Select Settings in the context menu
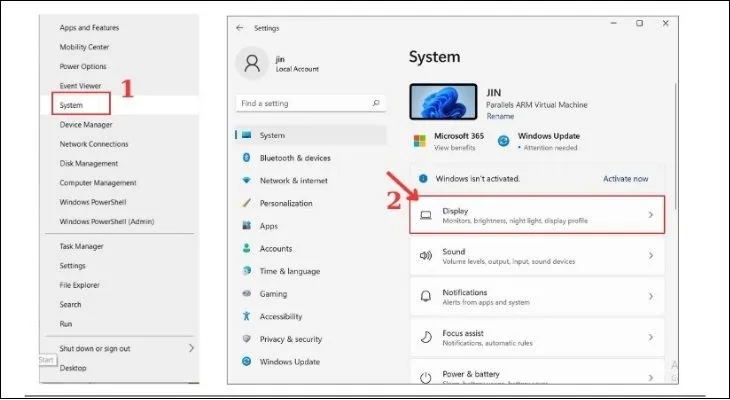The image size is (730, 400). pyautogui.click(x=72, y=265)
